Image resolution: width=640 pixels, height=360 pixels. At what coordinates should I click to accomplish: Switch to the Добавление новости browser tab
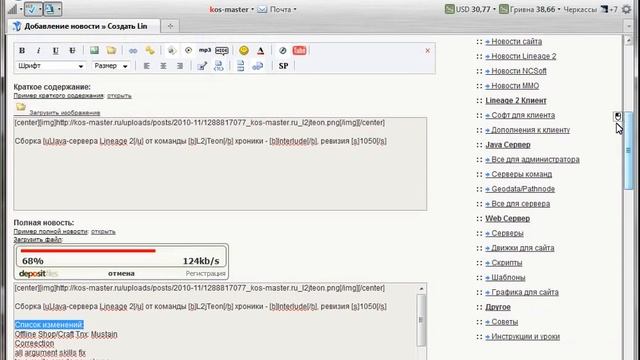84,26
